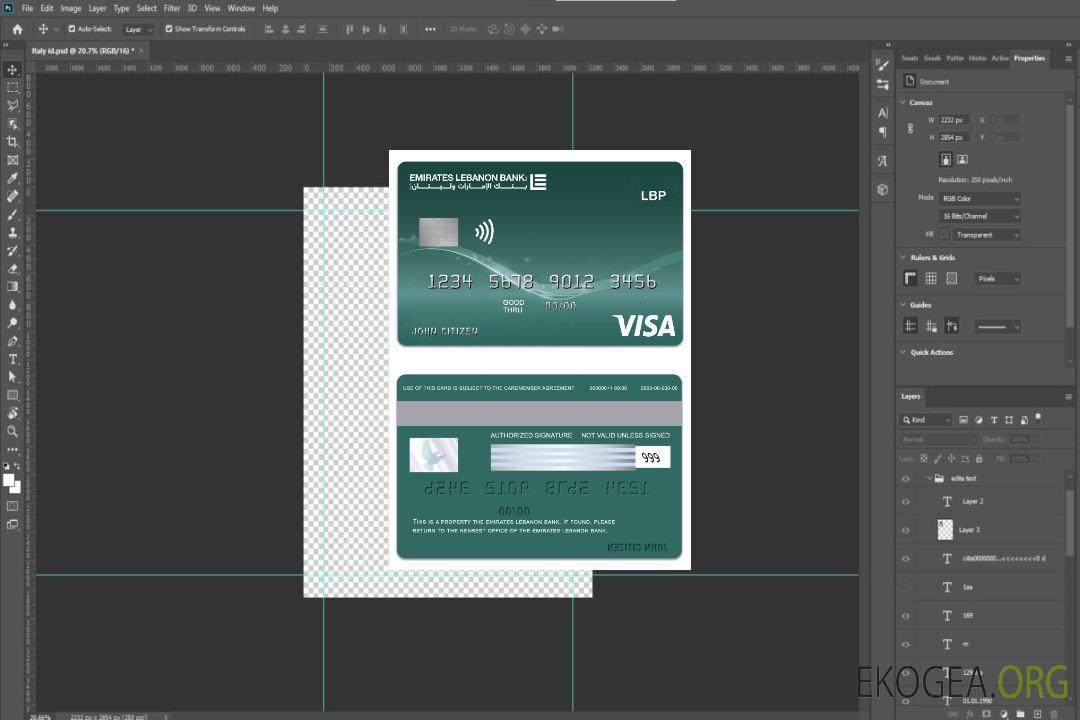Image resolution: width=1080 pixels, height=720 pixels.
Task: Click the Layer 3 thumbnail
Action: (x=946, y=530)
